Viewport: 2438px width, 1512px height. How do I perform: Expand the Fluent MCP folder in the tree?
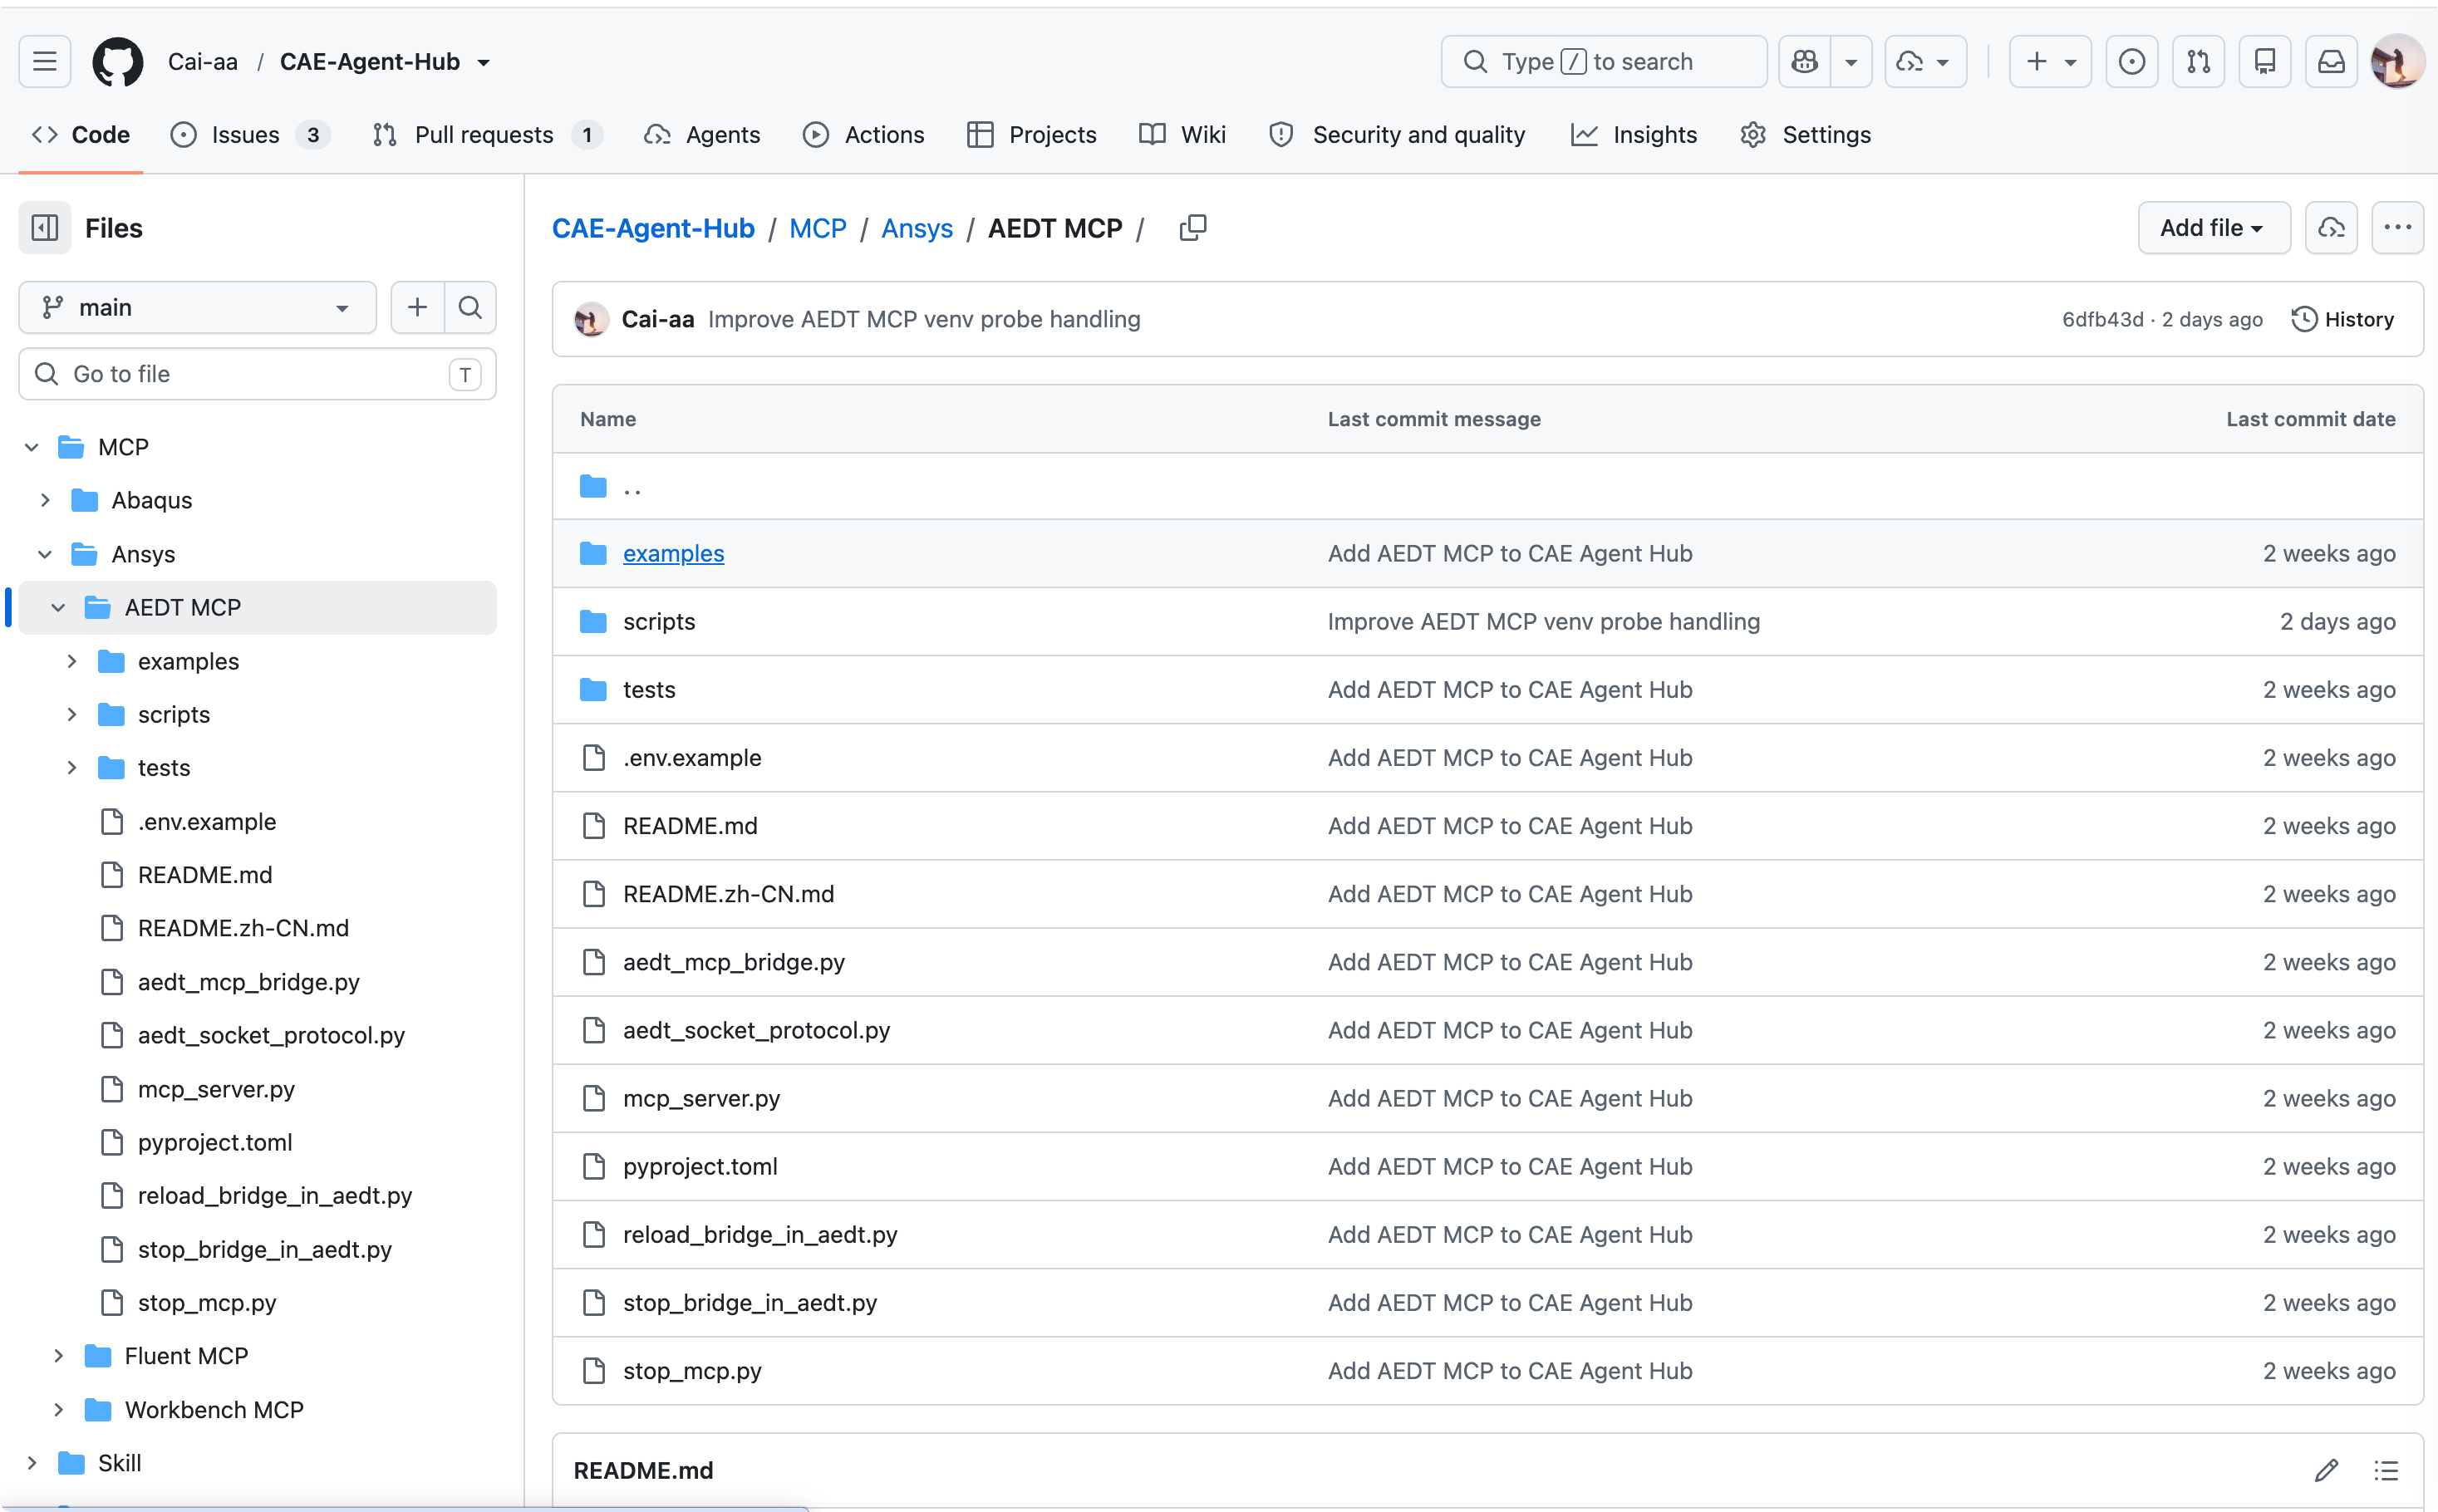coord(58,1356)
